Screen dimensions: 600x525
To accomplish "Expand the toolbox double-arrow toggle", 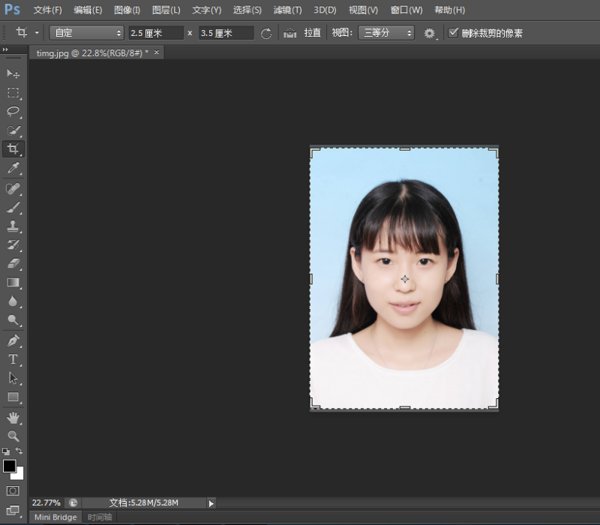I will click(5, 49).
